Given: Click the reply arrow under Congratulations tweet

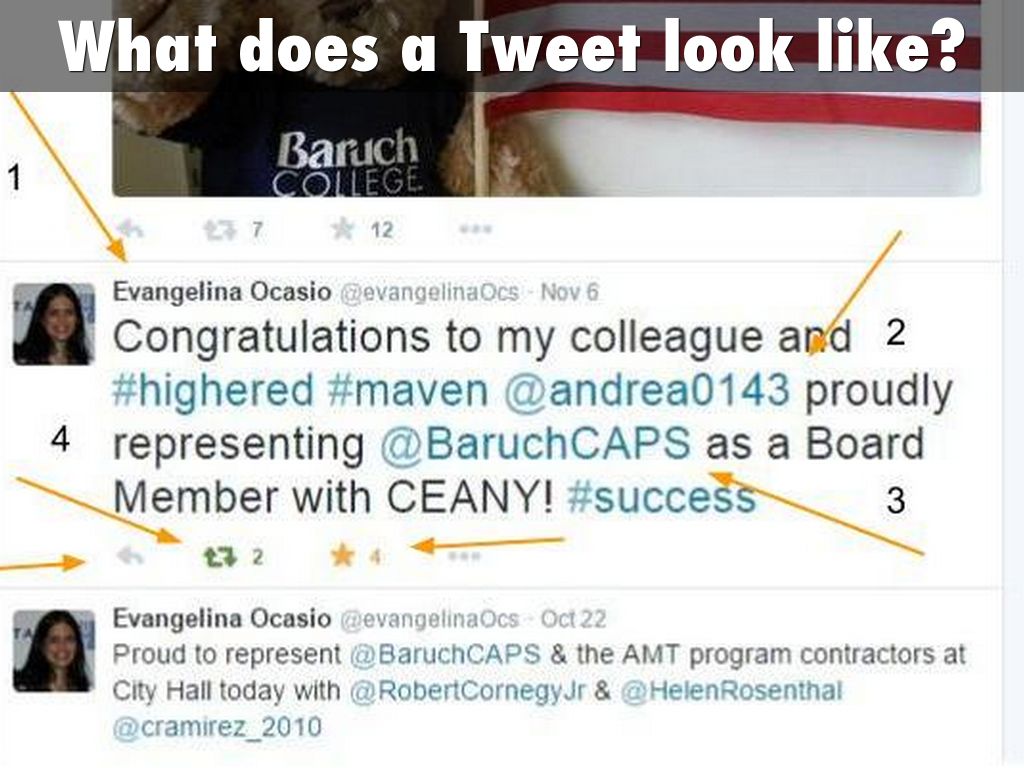Looking at the screenshot, I should [x=130, y=556].
